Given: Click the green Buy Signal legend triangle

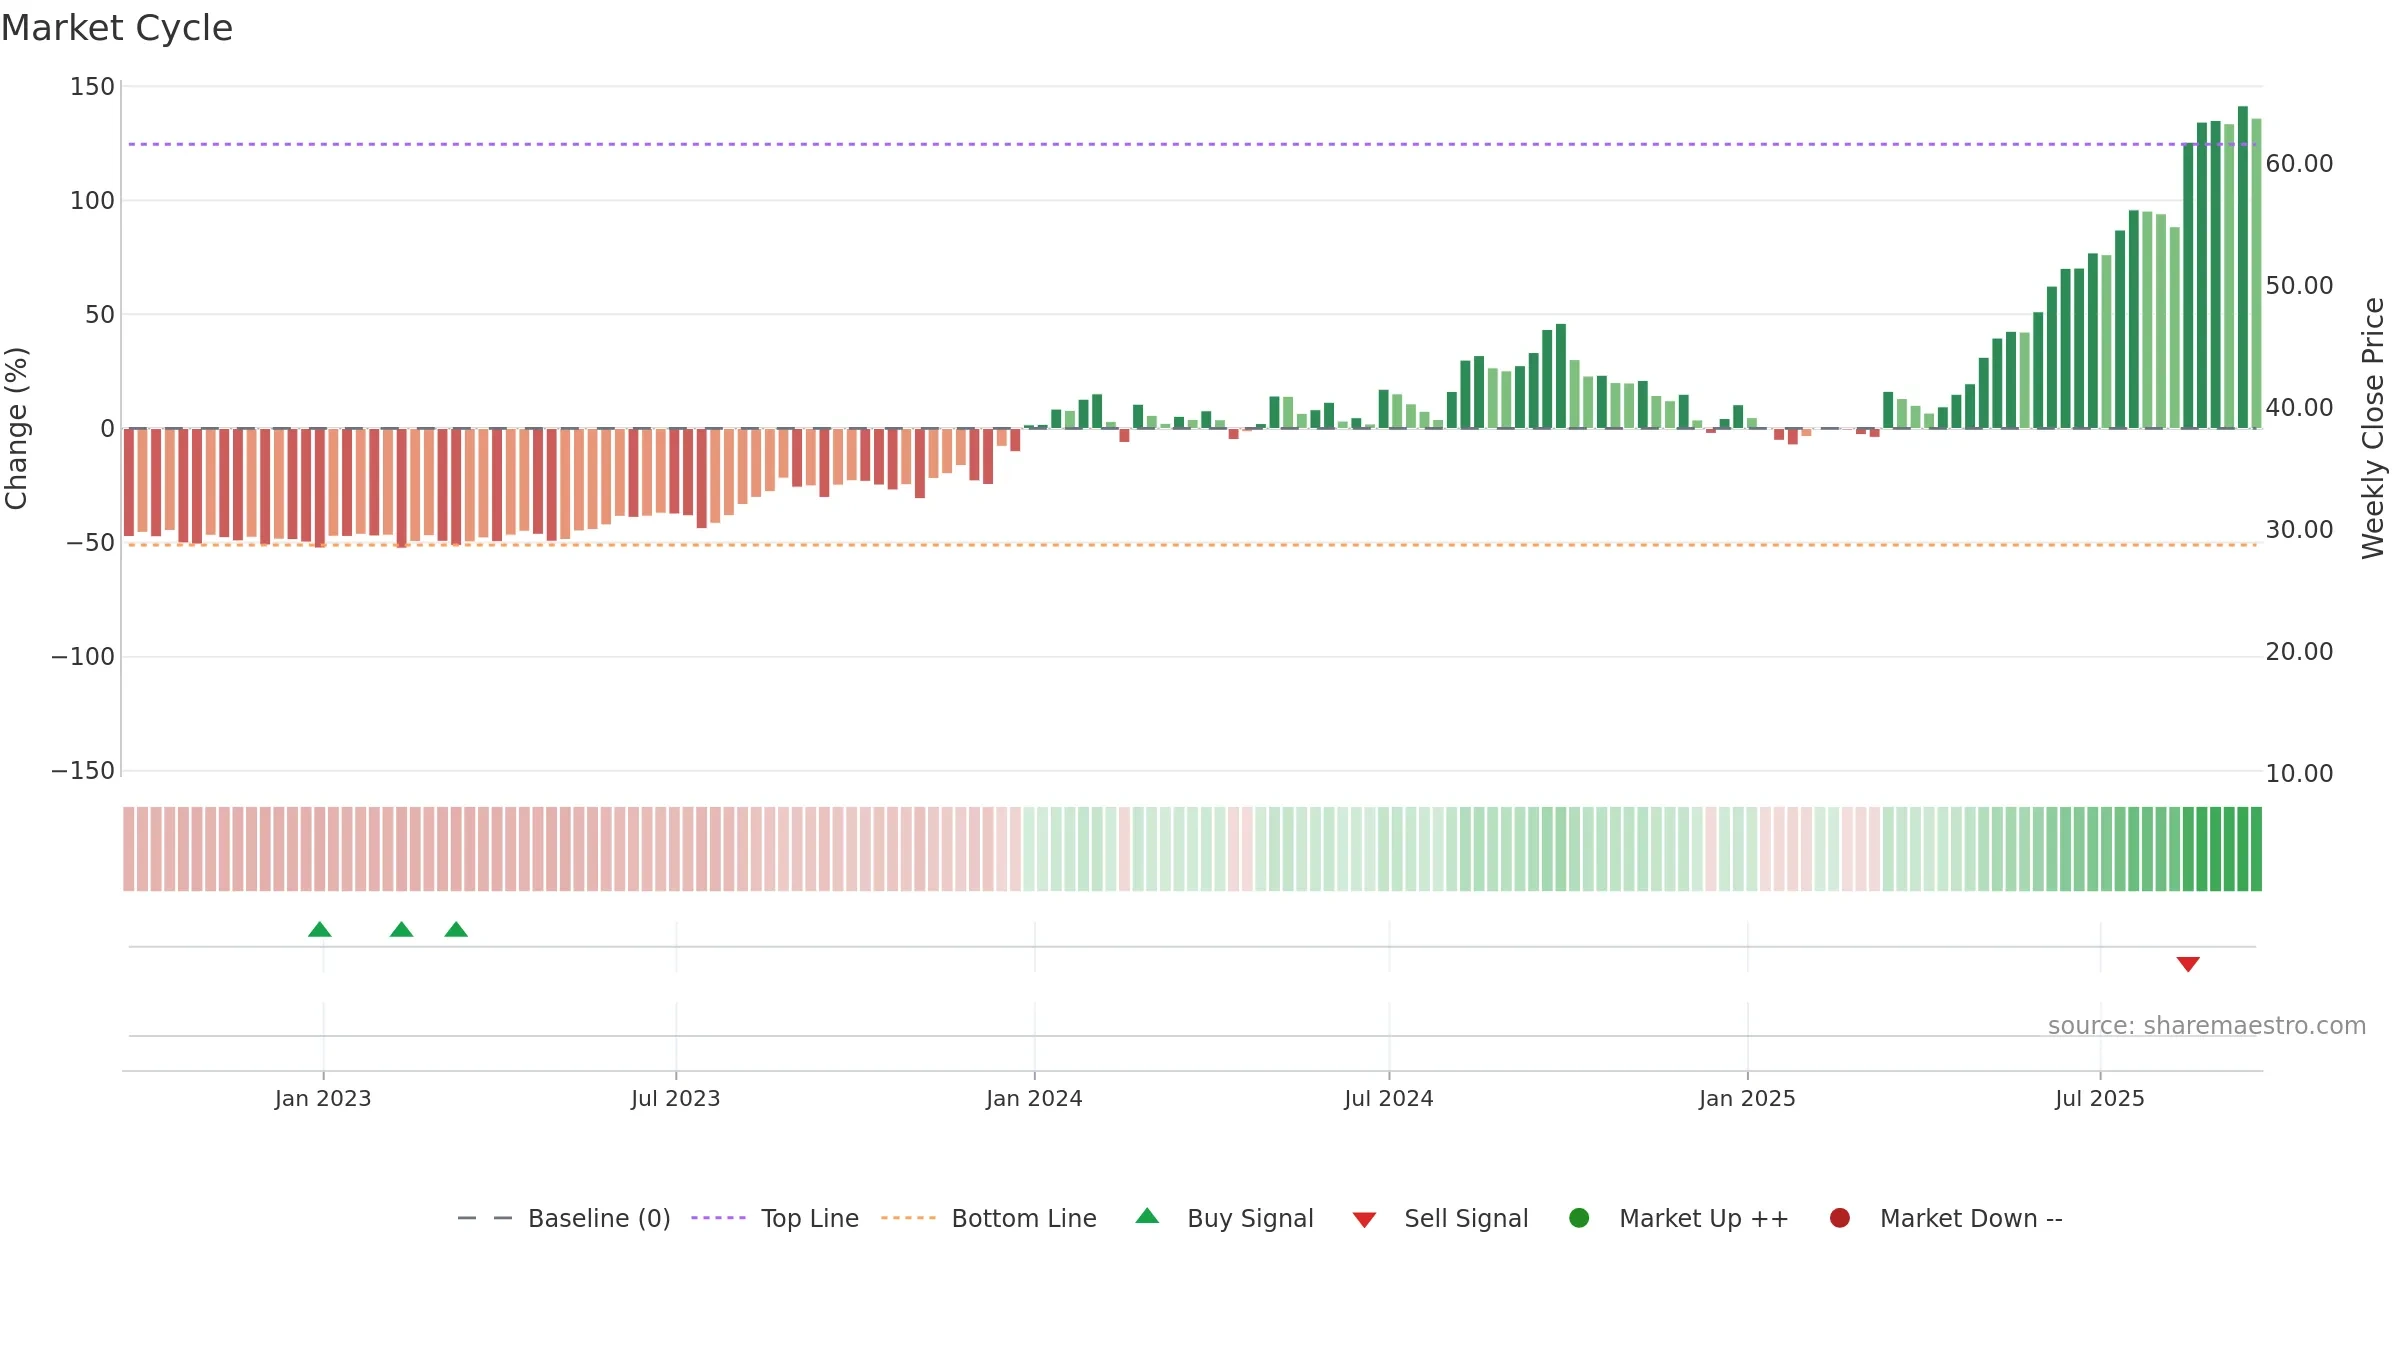Looking at the screenshot, I should (1147, 1216).
